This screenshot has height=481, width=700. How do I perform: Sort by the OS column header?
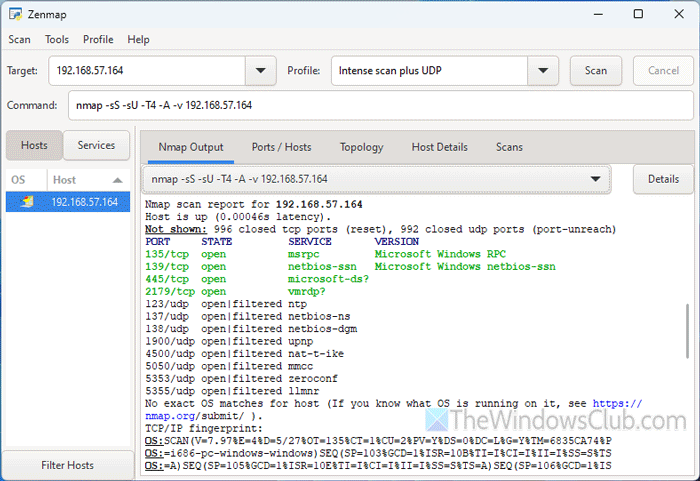pyautogui.click(x=26, y=180)
